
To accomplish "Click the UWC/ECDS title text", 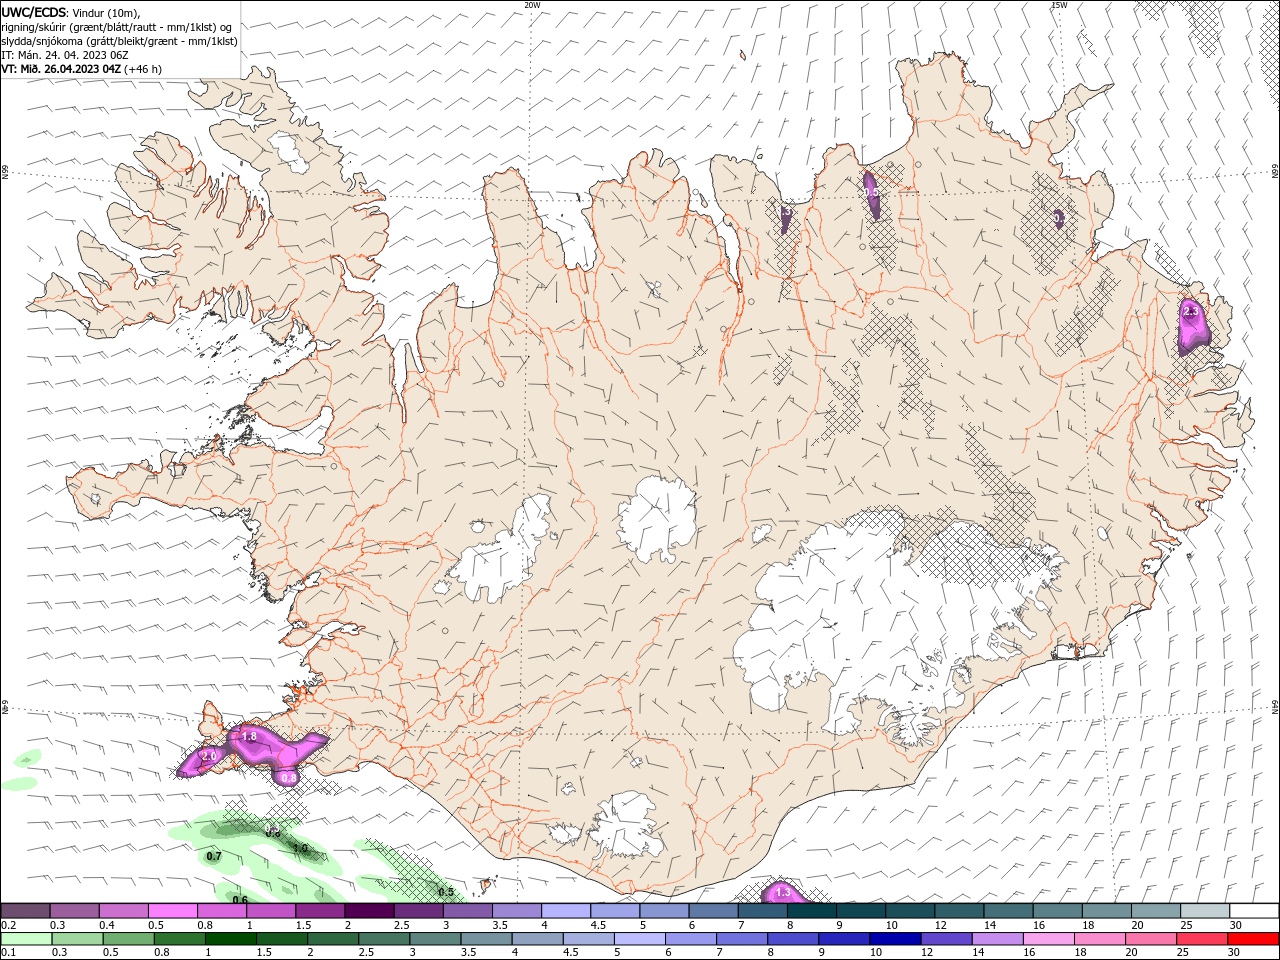I will click(x=35, y=12).
